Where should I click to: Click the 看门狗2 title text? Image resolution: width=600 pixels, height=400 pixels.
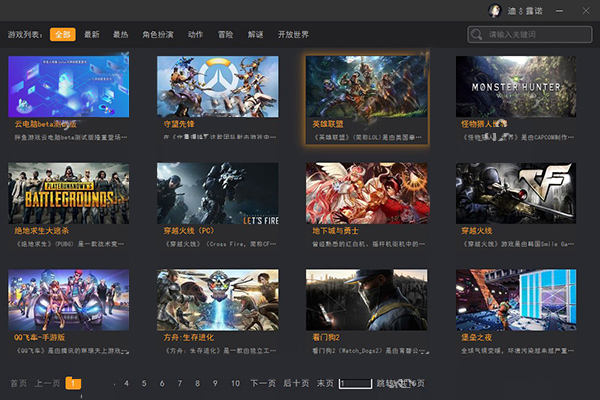pyautogui.click(x=326, y=337)
